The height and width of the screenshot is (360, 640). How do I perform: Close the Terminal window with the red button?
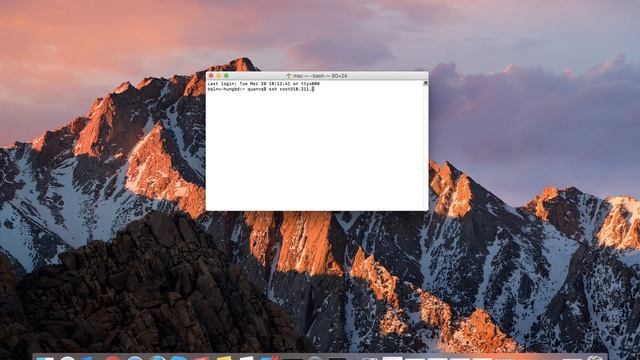(x=211, y=76)
